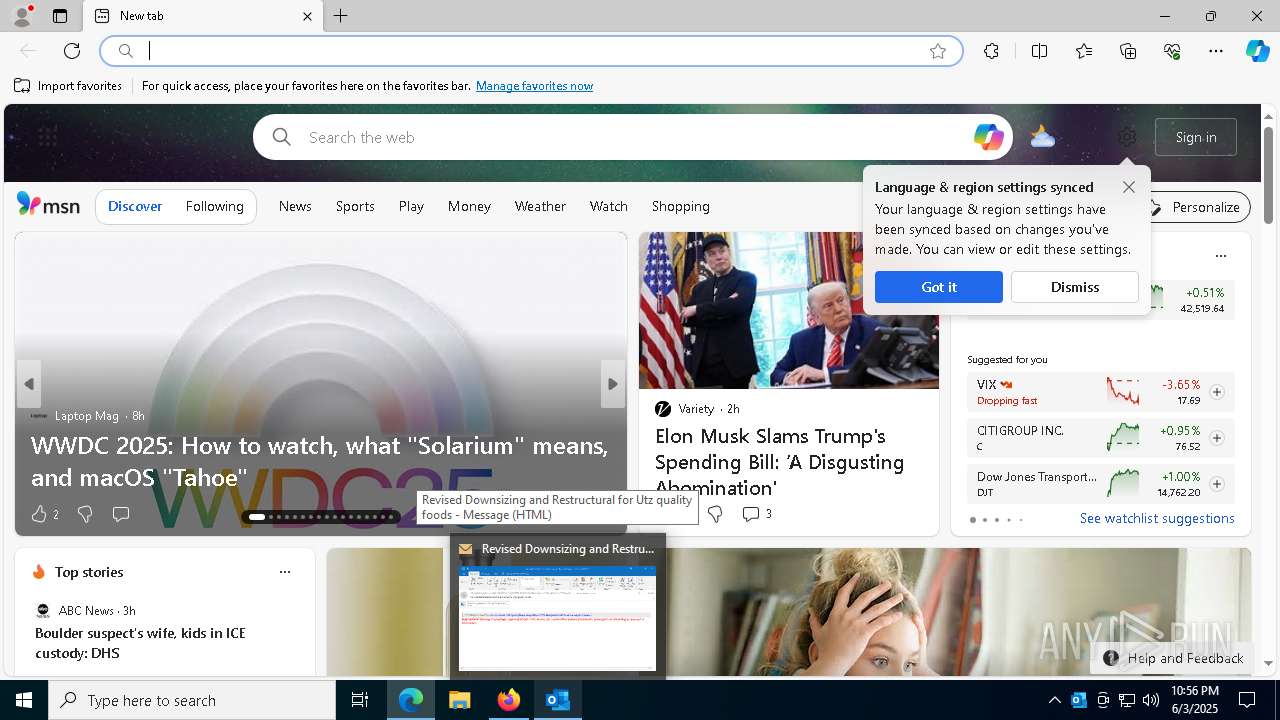1280x720 pixels.
Task: Open the weather icon on MSN header
Action: tap(1042, 137)
